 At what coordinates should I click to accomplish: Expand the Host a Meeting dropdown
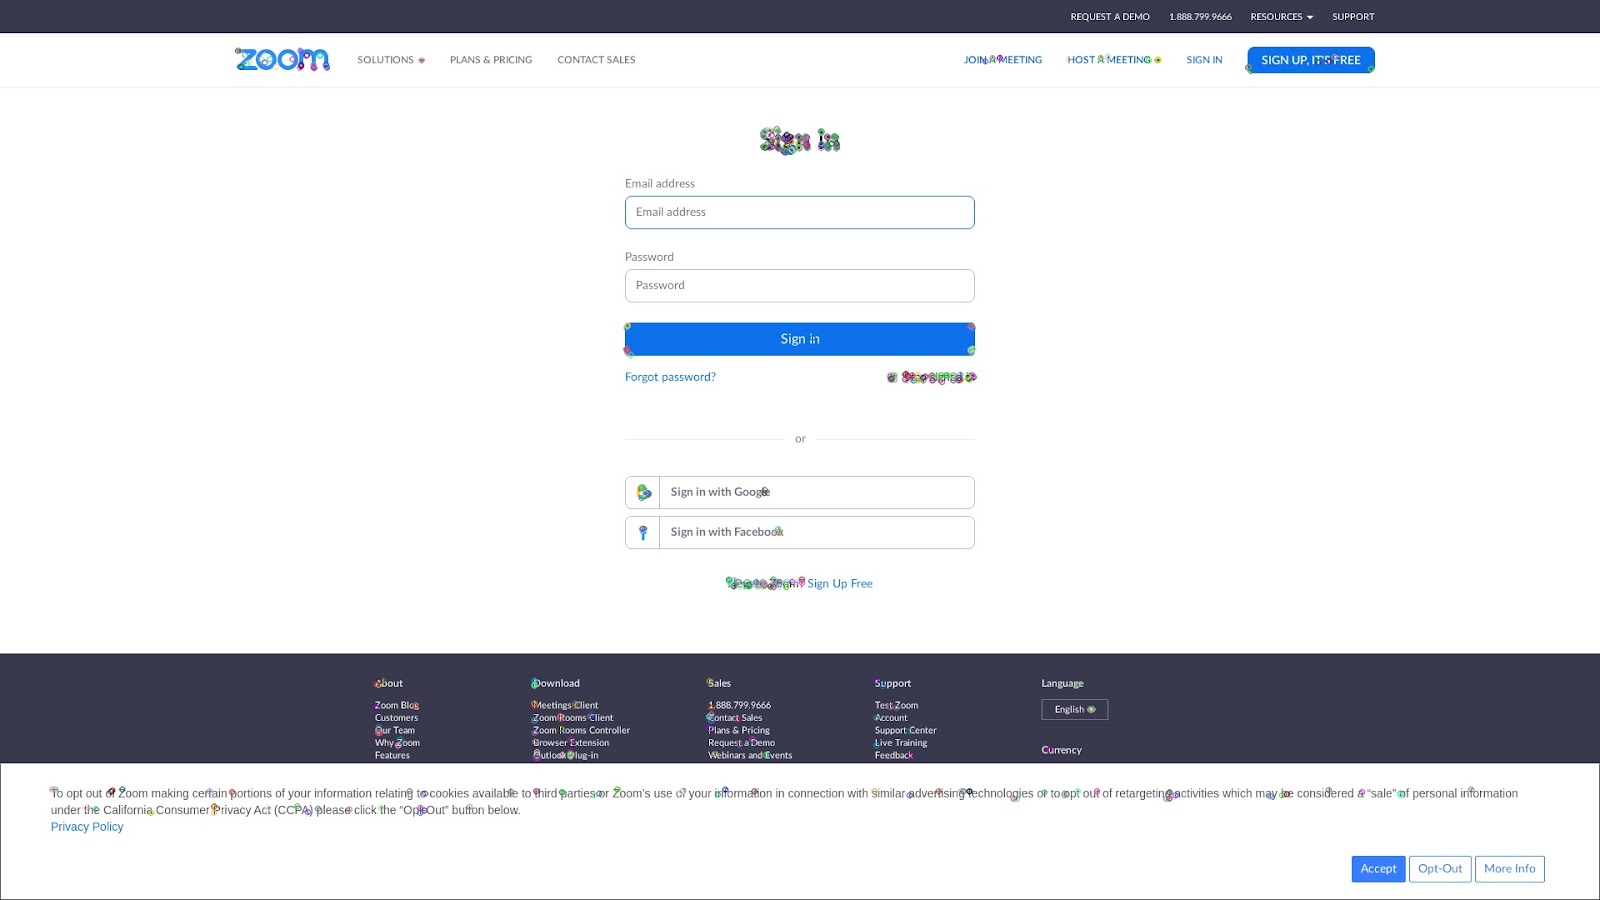pos(1114,60)
